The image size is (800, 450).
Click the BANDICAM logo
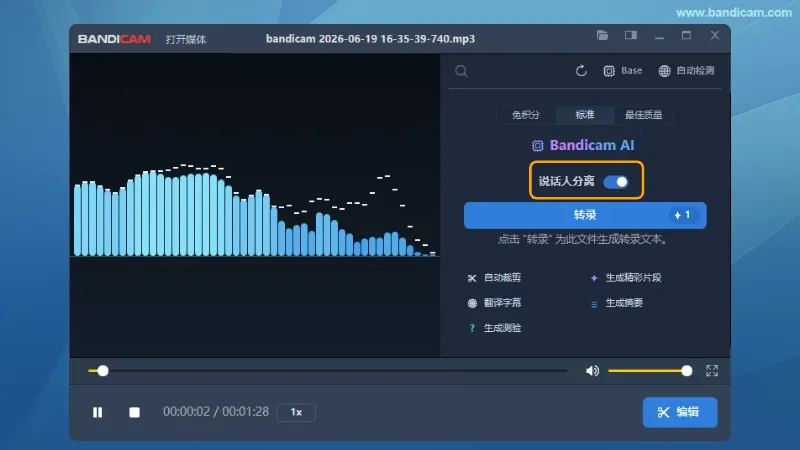(x=114, y=39)
